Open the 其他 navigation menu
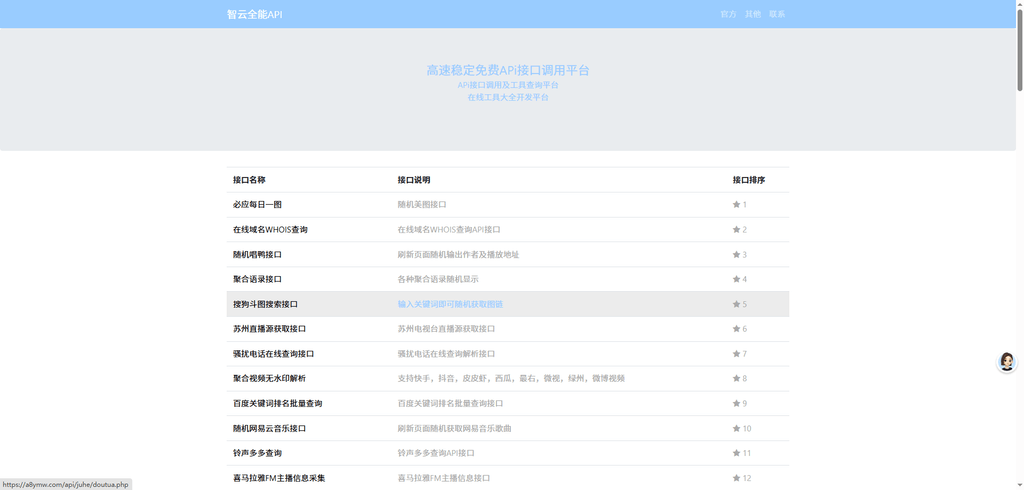The height and width of the screenshot is (490, 1024). pos(753,14)
